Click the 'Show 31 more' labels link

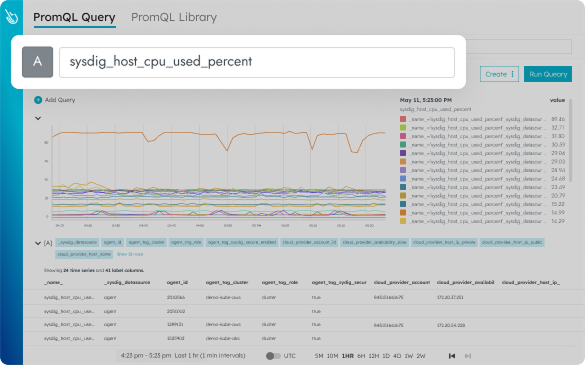(130, 254)
